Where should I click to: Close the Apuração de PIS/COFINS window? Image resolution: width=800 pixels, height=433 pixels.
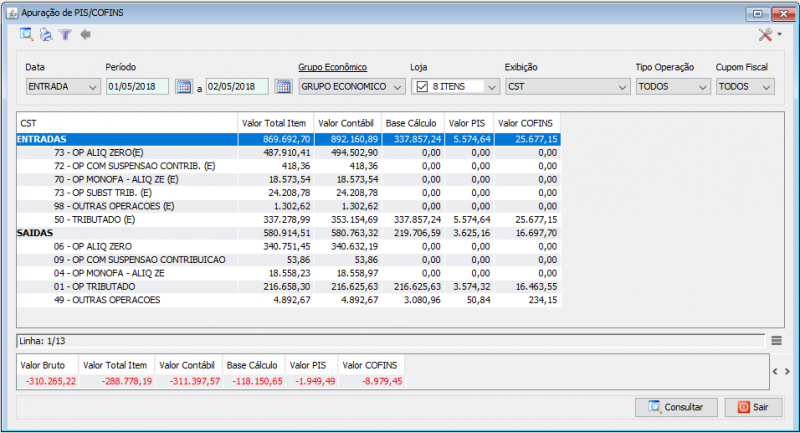click(783, 14)
